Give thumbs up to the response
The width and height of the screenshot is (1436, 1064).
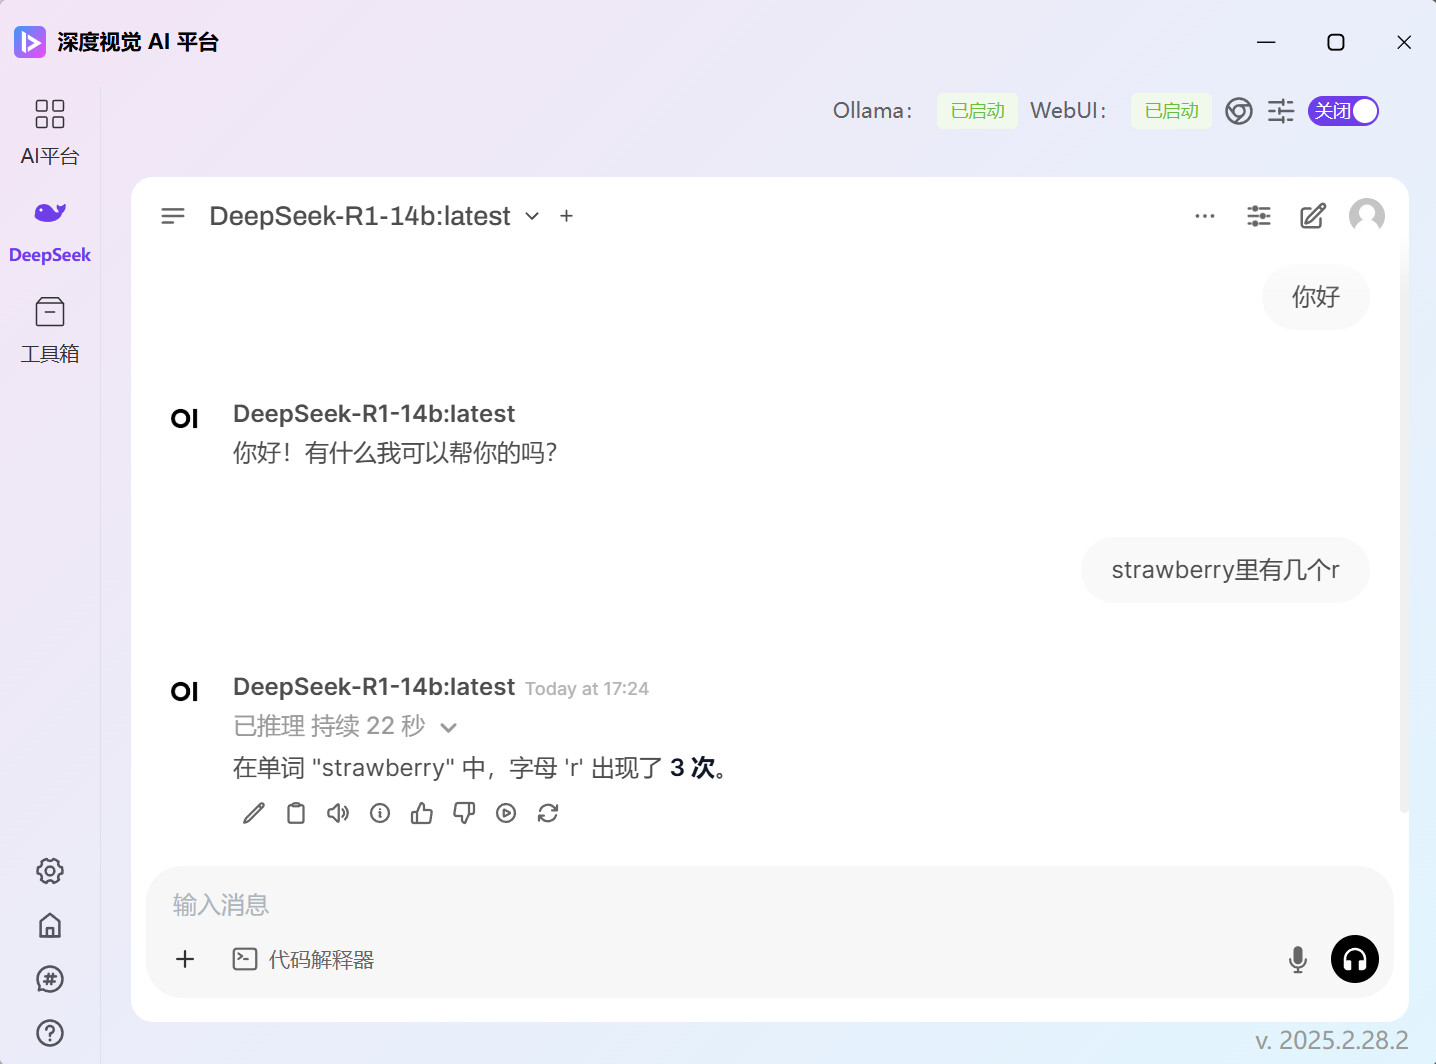click(422, 813)
